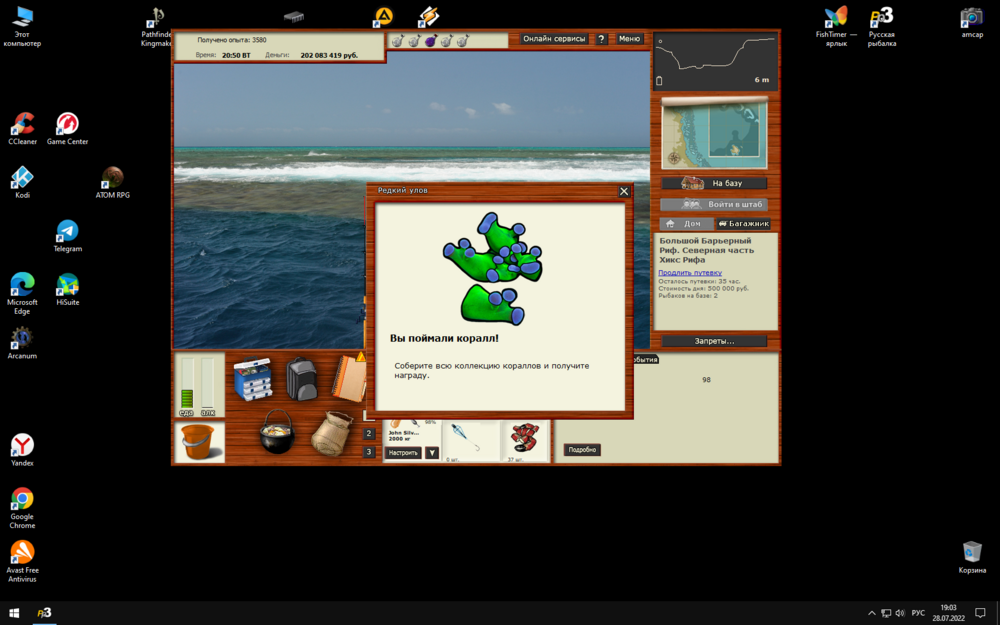Open the gray backpack inventory

pyautogui.click(x=301, y=379)
